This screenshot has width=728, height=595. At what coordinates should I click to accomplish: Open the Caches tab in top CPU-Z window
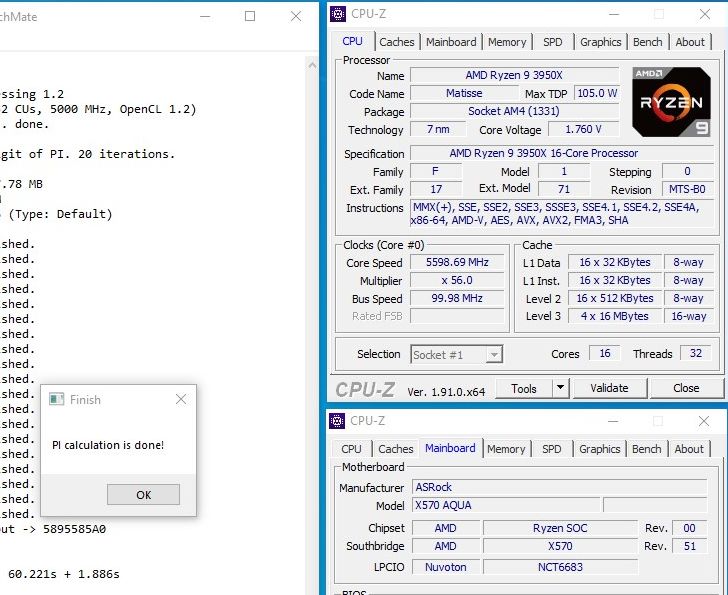click(396, 42)
